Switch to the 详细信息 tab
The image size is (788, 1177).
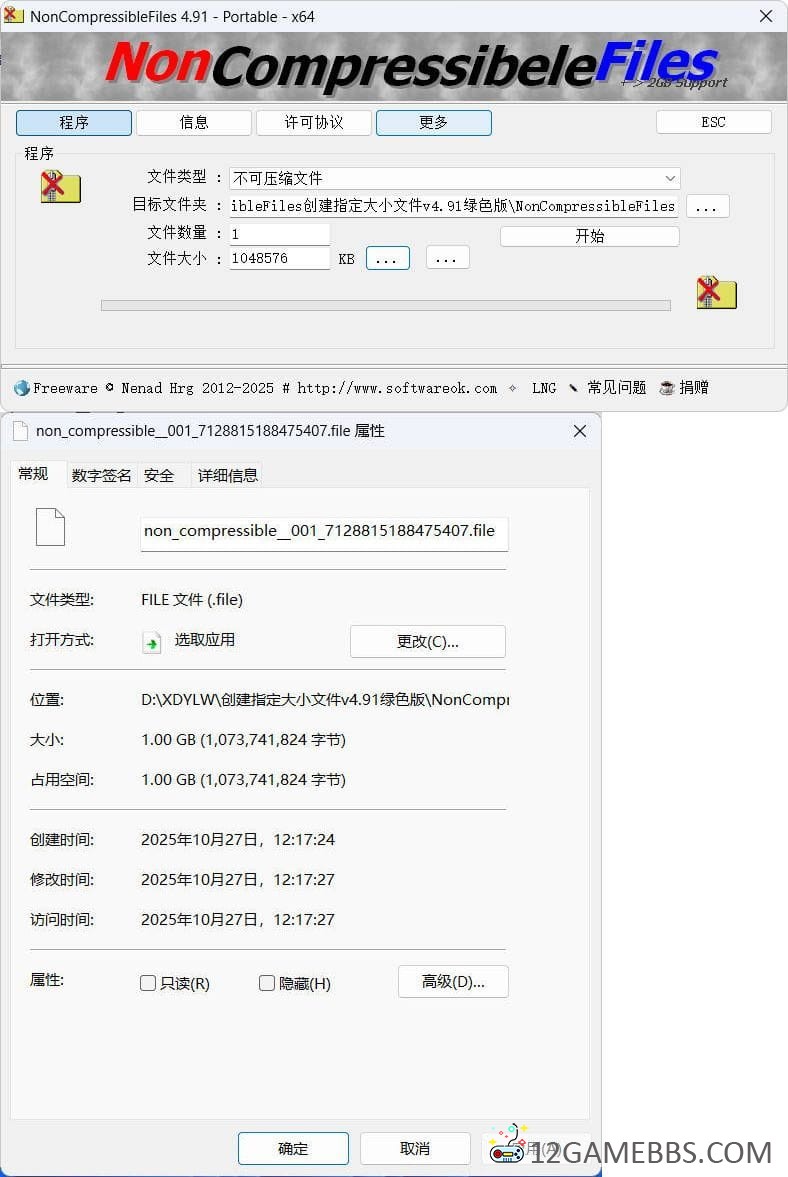pyautogui.click(x=228, y=476)
